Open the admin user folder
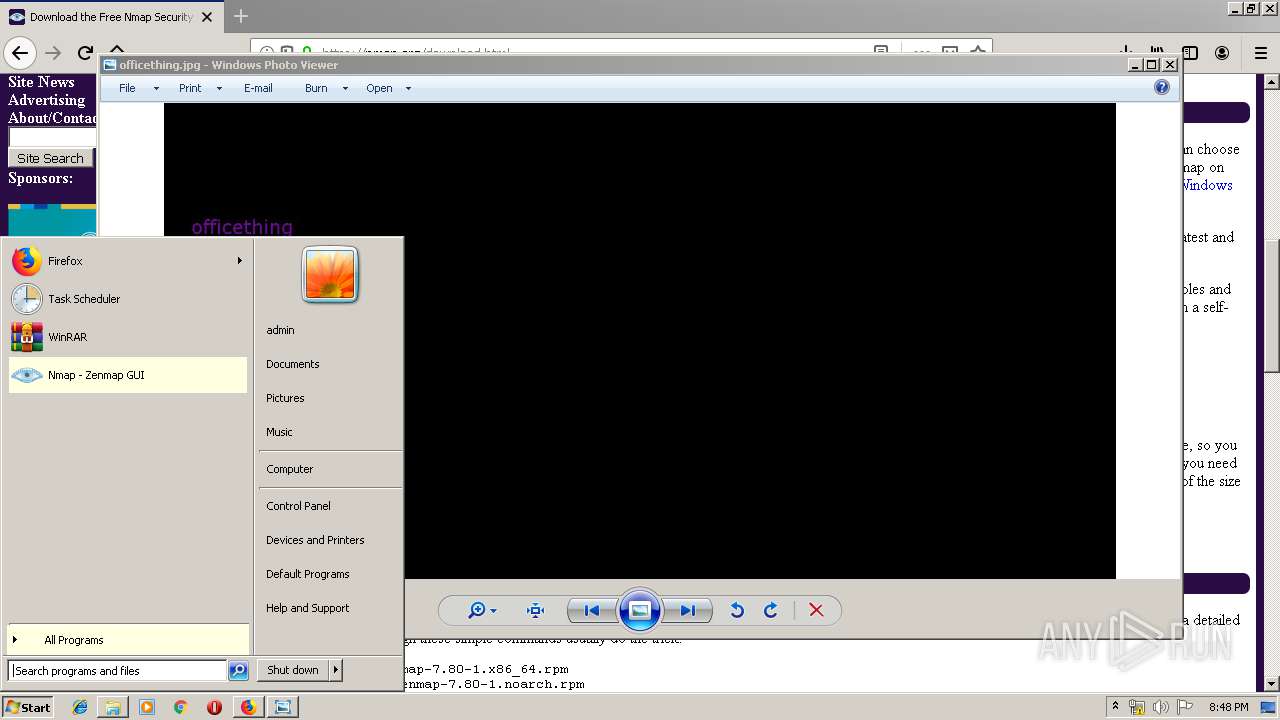This screenshot has height=720, width=1280. 280,330
